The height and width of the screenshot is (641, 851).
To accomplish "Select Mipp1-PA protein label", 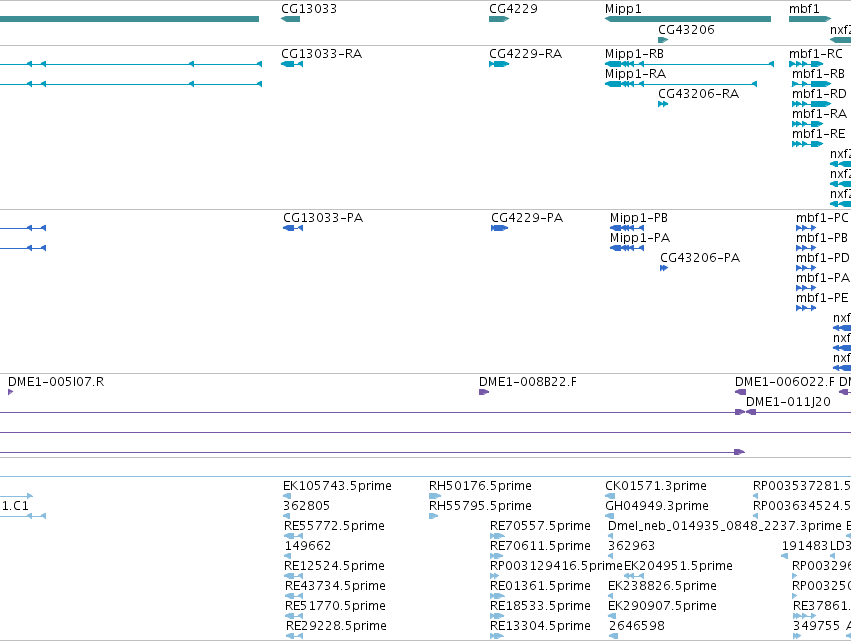I will click(x=640, y=238).
